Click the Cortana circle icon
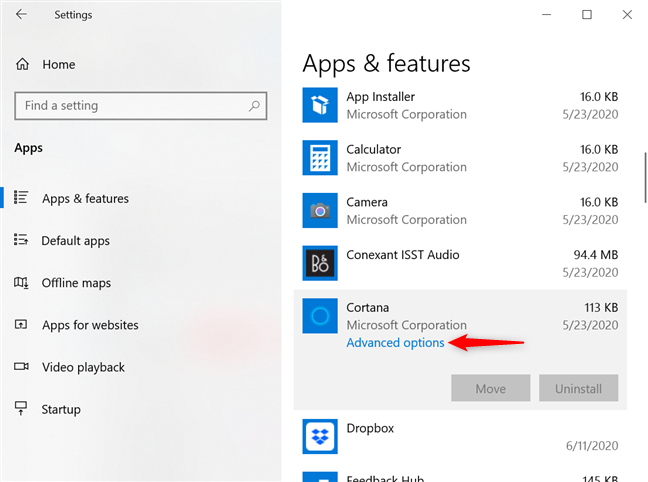648x482 pixels. 320,316
